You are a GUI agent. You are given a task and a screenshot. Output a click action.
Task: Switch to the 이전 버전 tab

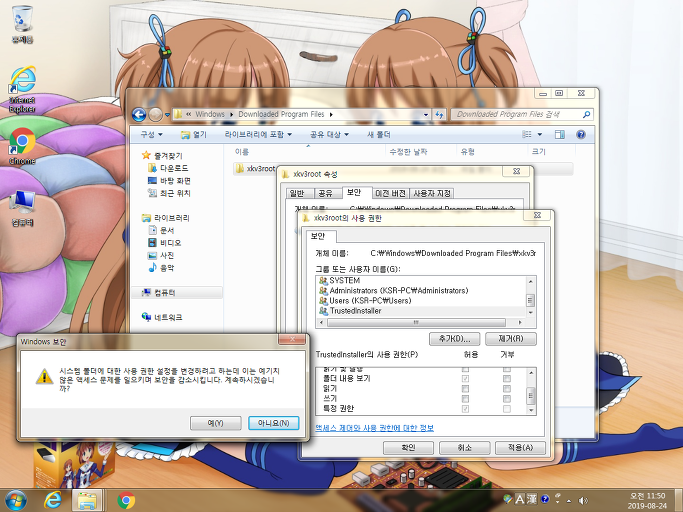click(391, 193)
